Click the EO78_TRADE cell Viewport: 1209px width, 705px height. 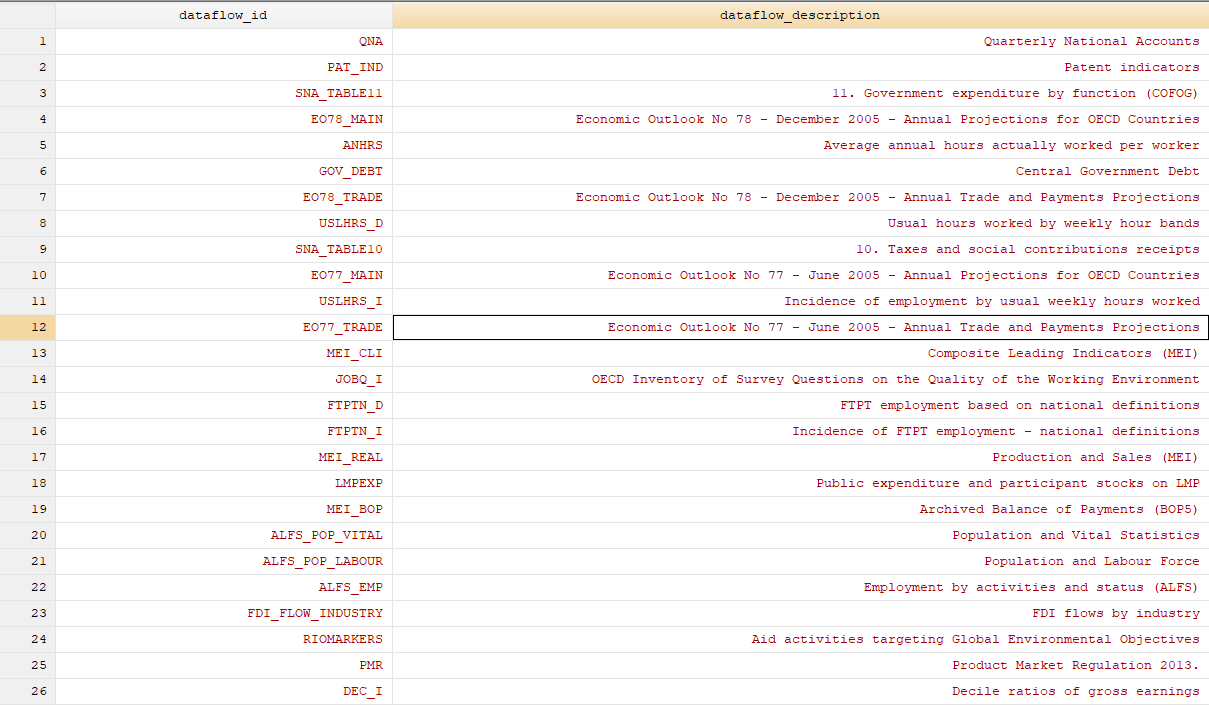tap(223, 197)
